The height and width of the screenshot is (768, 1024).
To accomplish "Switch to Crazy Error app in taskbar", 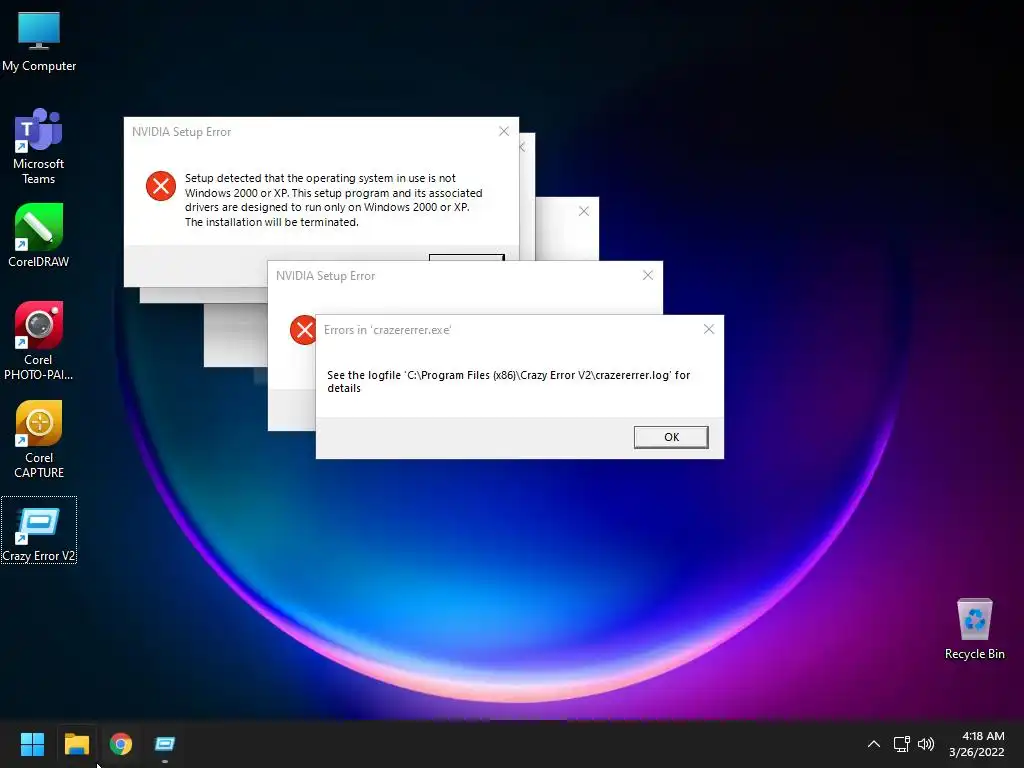I will (x=165, y=744).
